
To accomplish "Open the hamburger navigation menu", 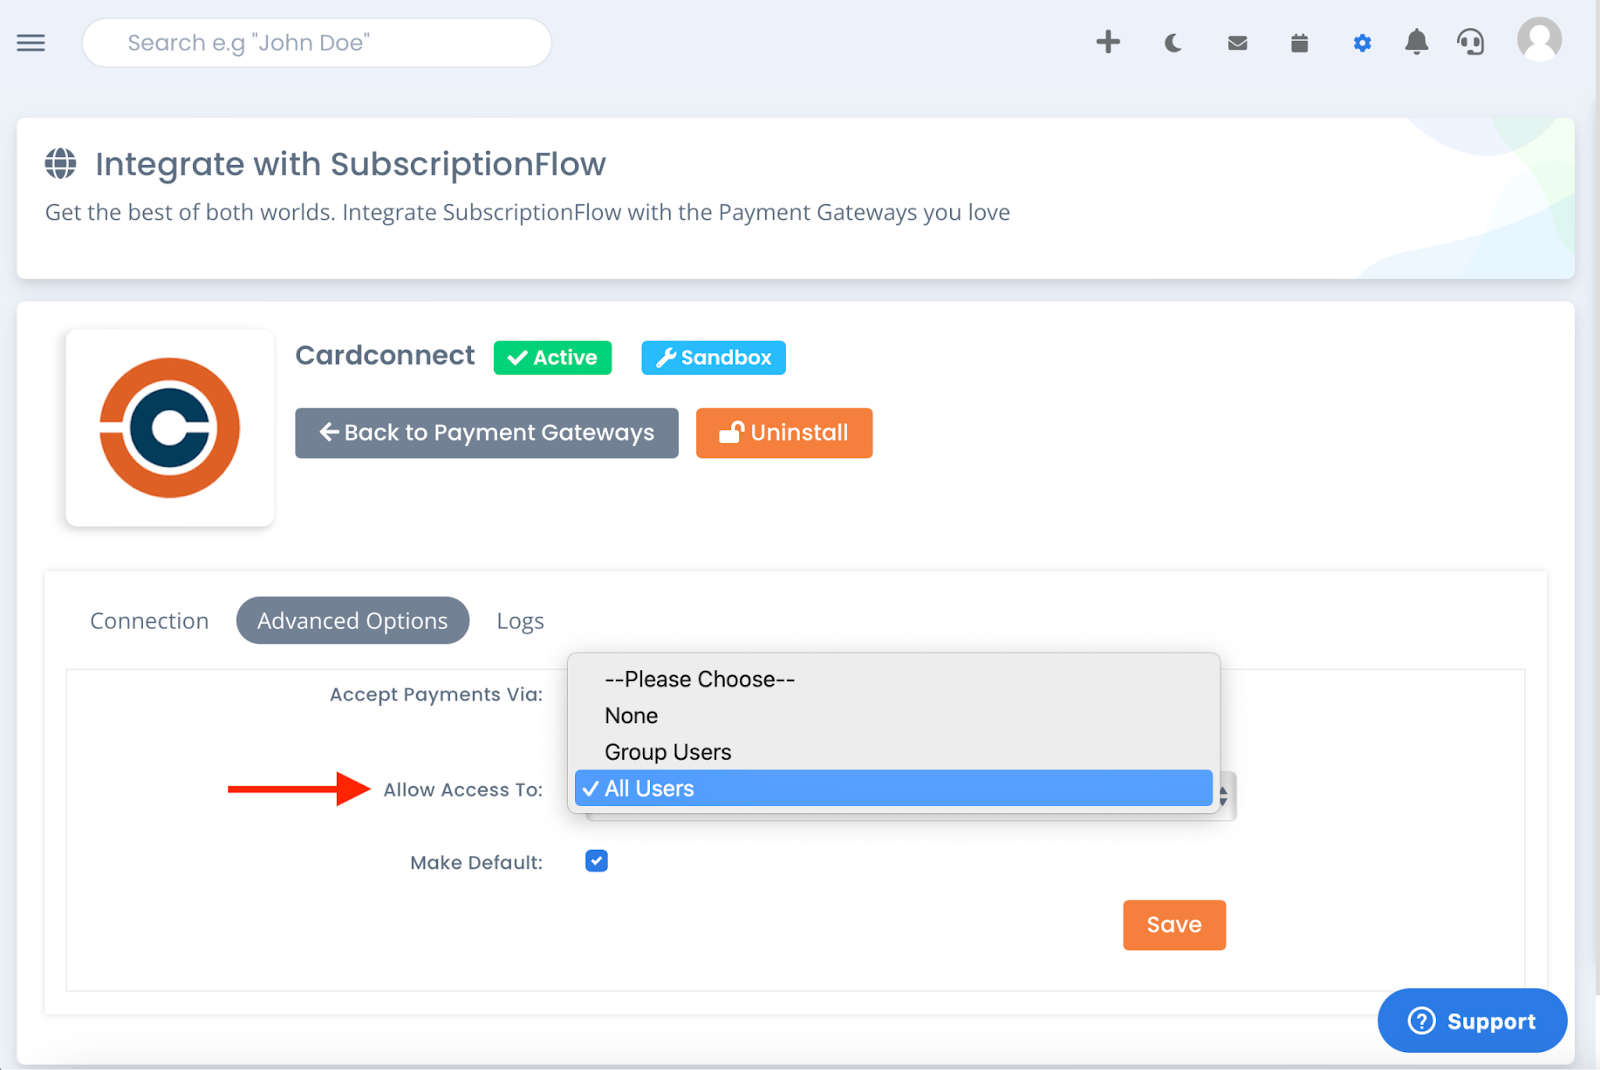I will pos(31,43).
